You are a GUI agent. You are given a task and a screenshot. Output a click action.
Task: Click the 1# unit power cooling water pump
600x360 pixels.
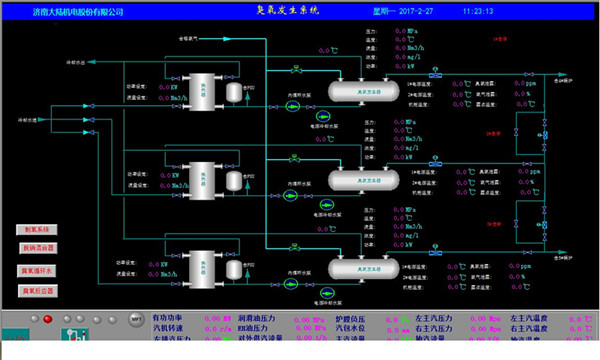[x=323, y=116]
